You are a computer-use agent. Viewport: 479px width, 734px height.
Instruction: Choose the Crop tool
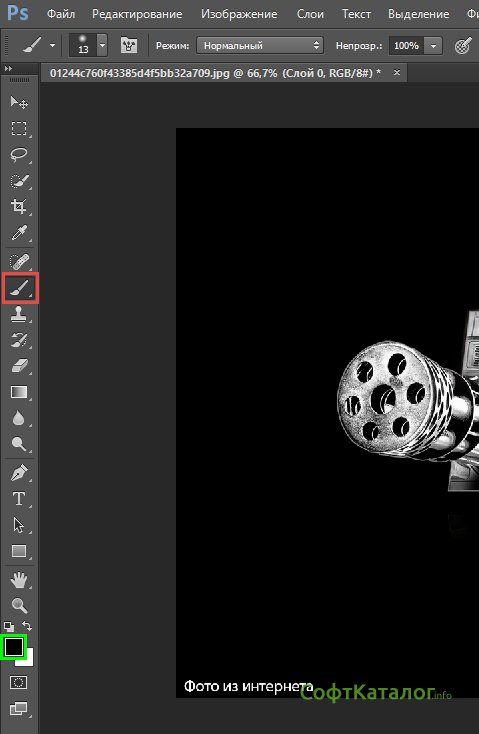click(19, 206)
